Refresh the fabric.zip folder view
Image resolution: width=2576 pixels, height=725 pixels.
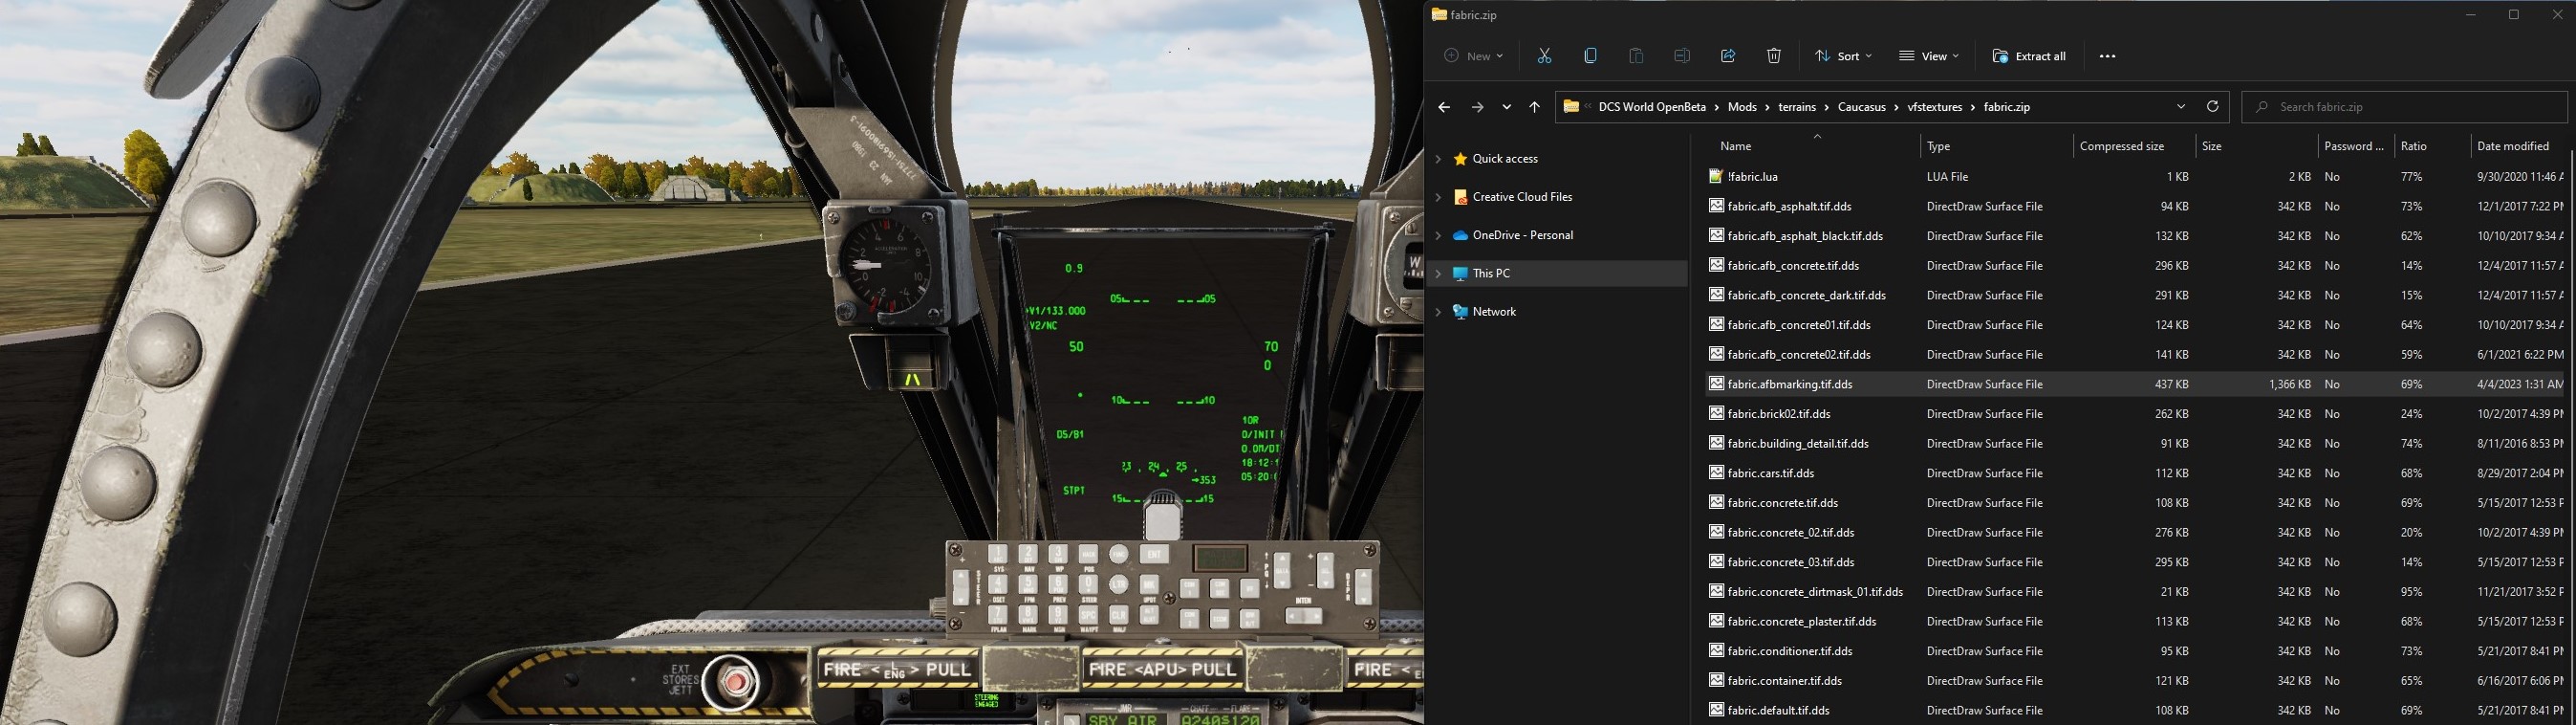(x=2212, y=106)
